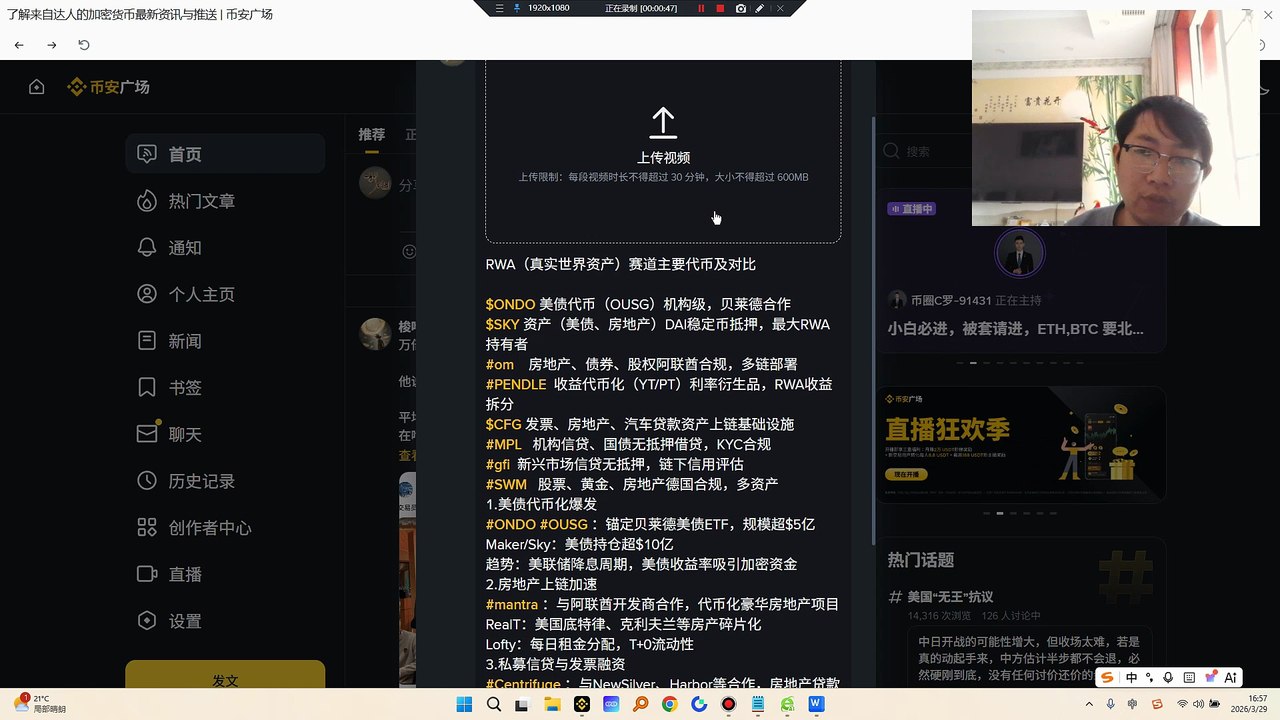
Task: Open 聊天 chat section
Action: pos(225,434)
